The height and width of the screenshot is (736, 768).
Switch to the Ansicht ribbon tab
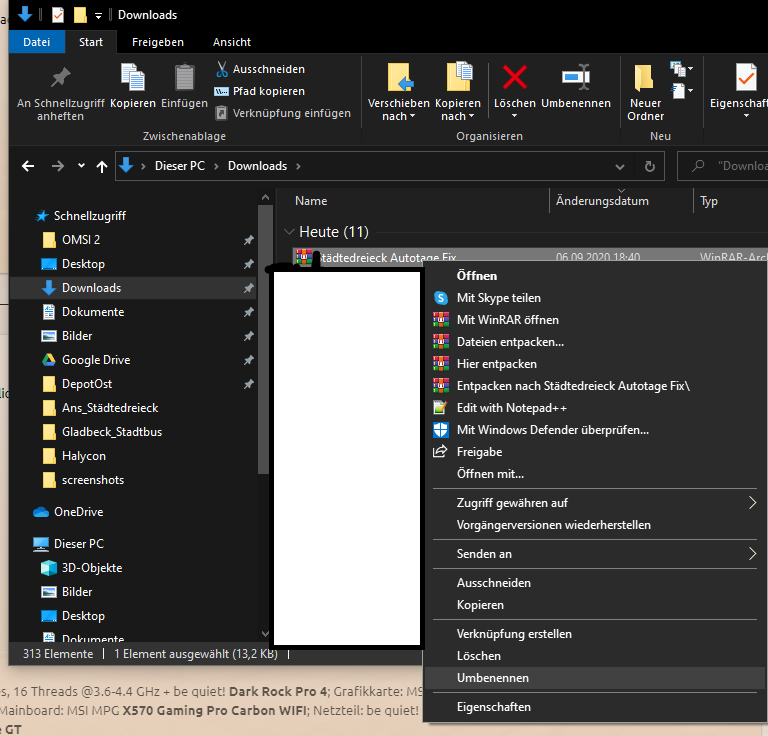pos(232,42)
